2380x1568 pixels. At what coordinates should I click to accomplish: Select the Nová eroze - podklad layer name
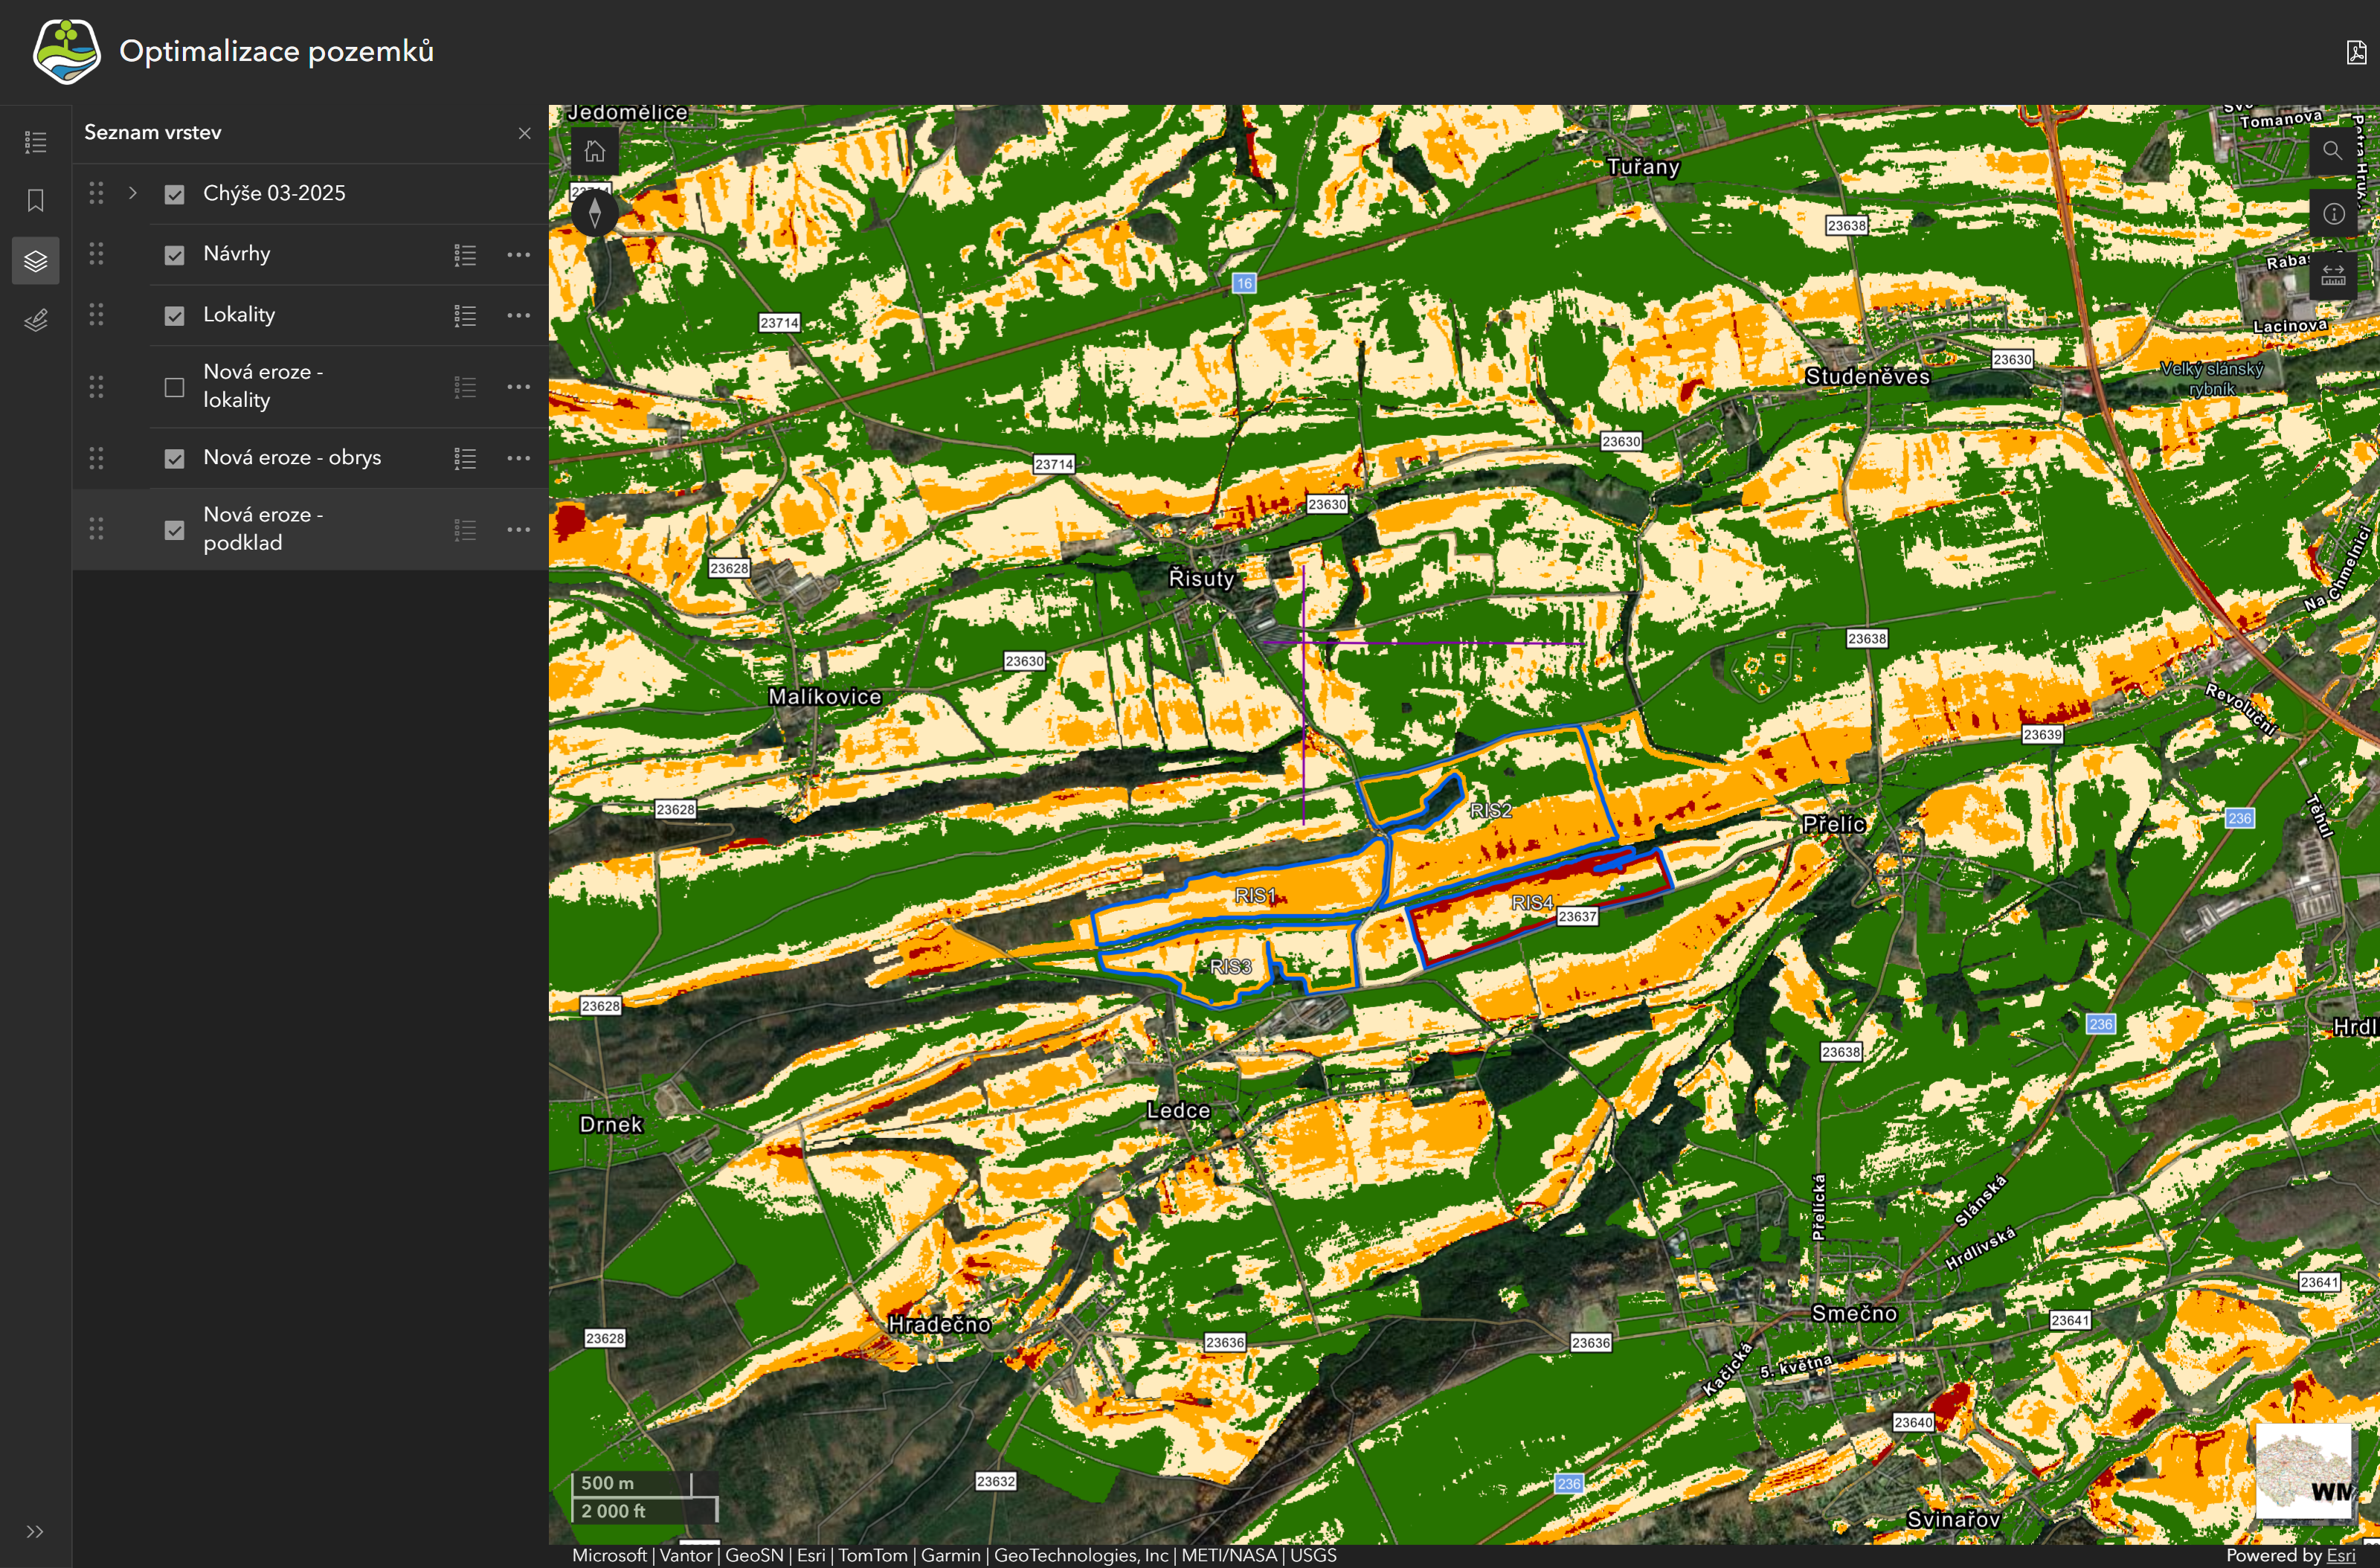(263, 529)
